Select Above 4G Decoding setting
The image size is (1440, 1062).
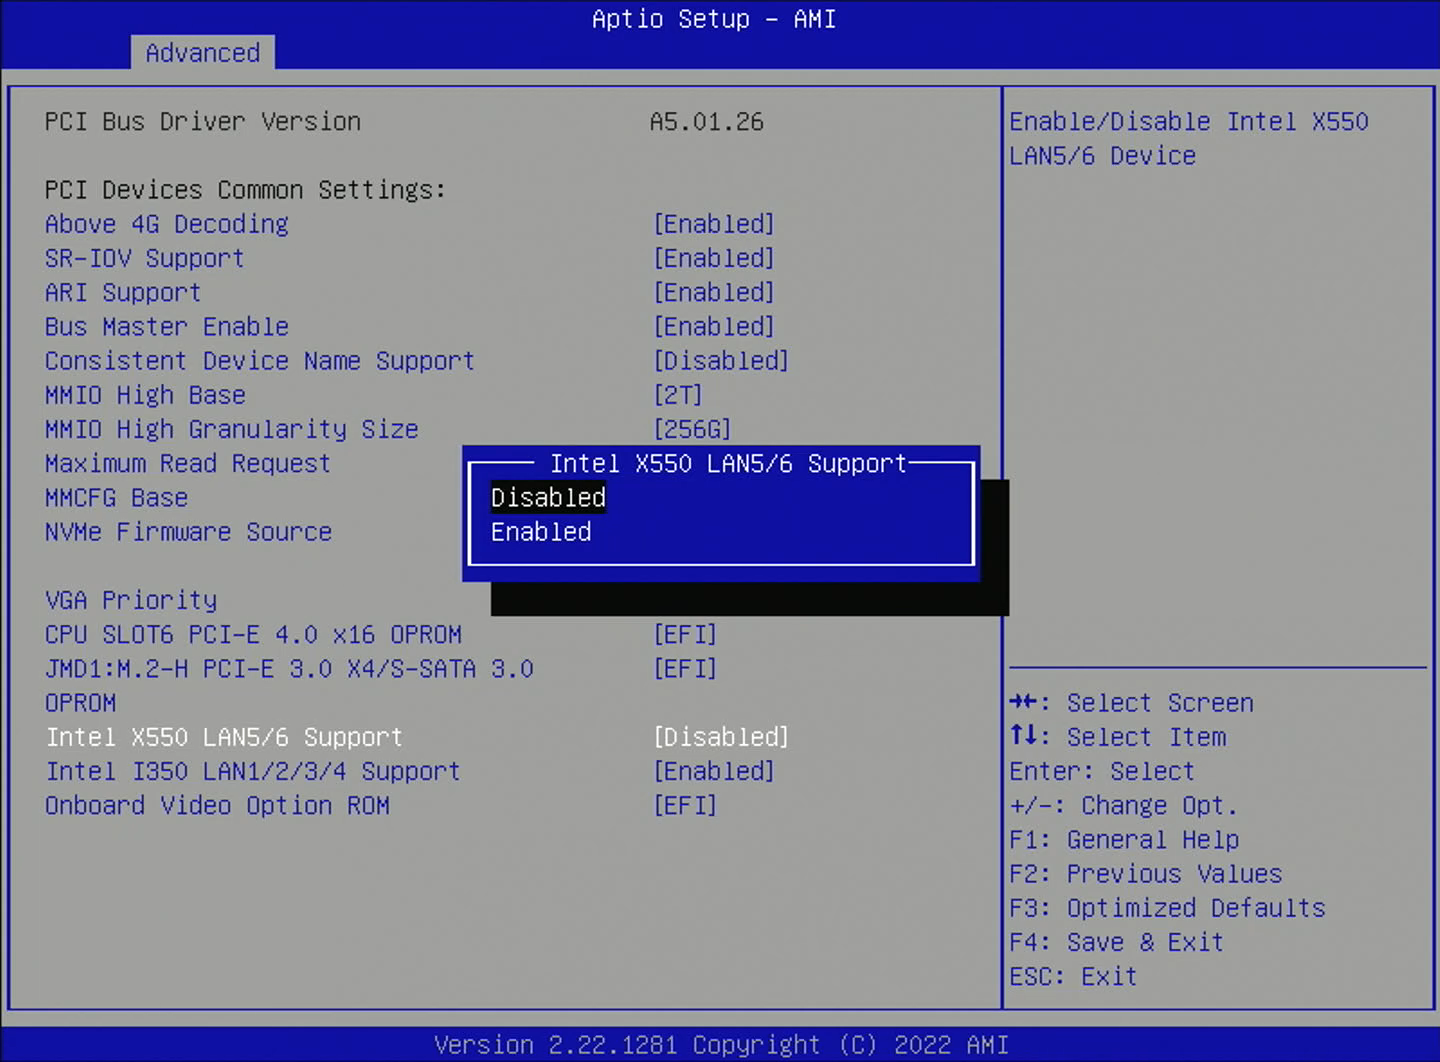click(166, 224)
